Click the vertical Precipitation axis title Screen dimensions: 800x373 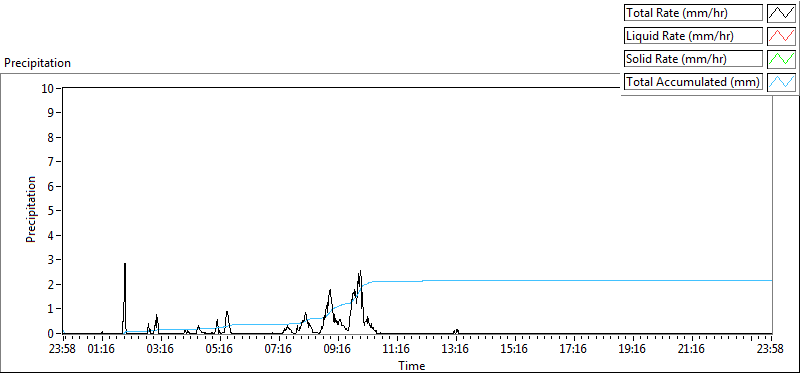(31, 209)
